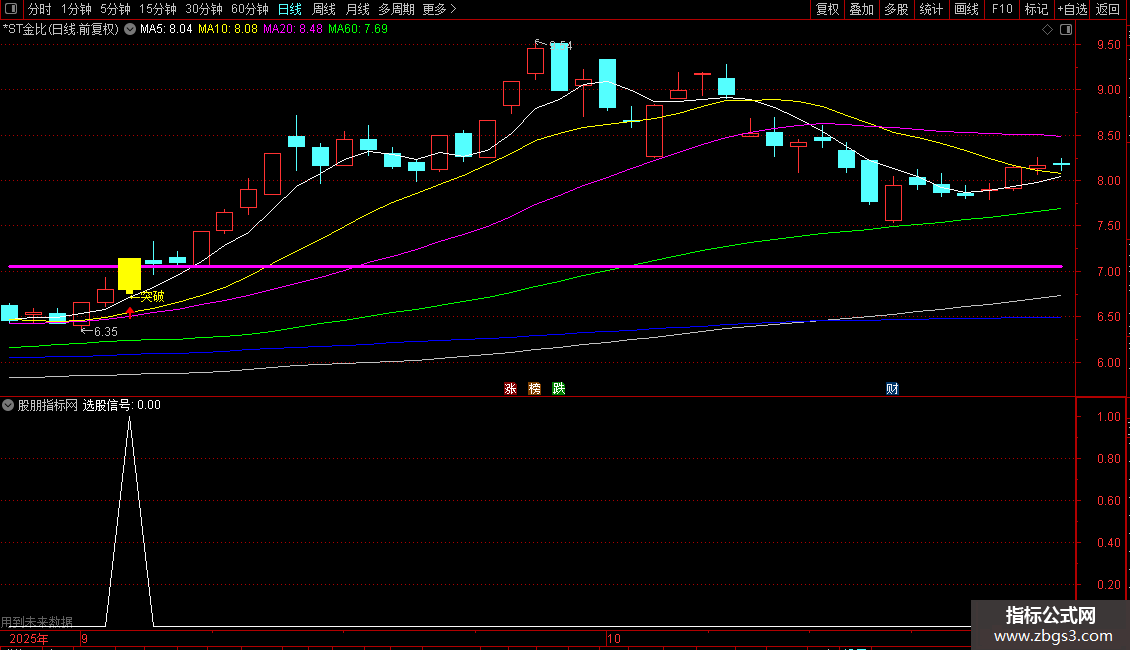Click the panel layout icon at top-left

click(x=11, y=9)
